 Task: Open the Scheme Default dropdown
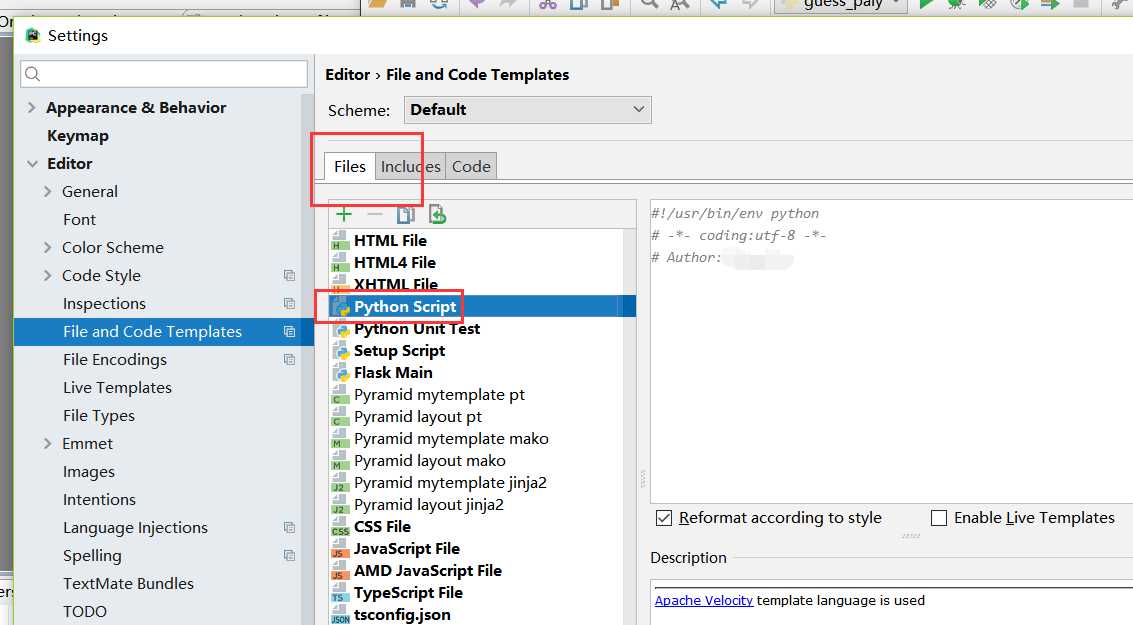click(527, 110)
